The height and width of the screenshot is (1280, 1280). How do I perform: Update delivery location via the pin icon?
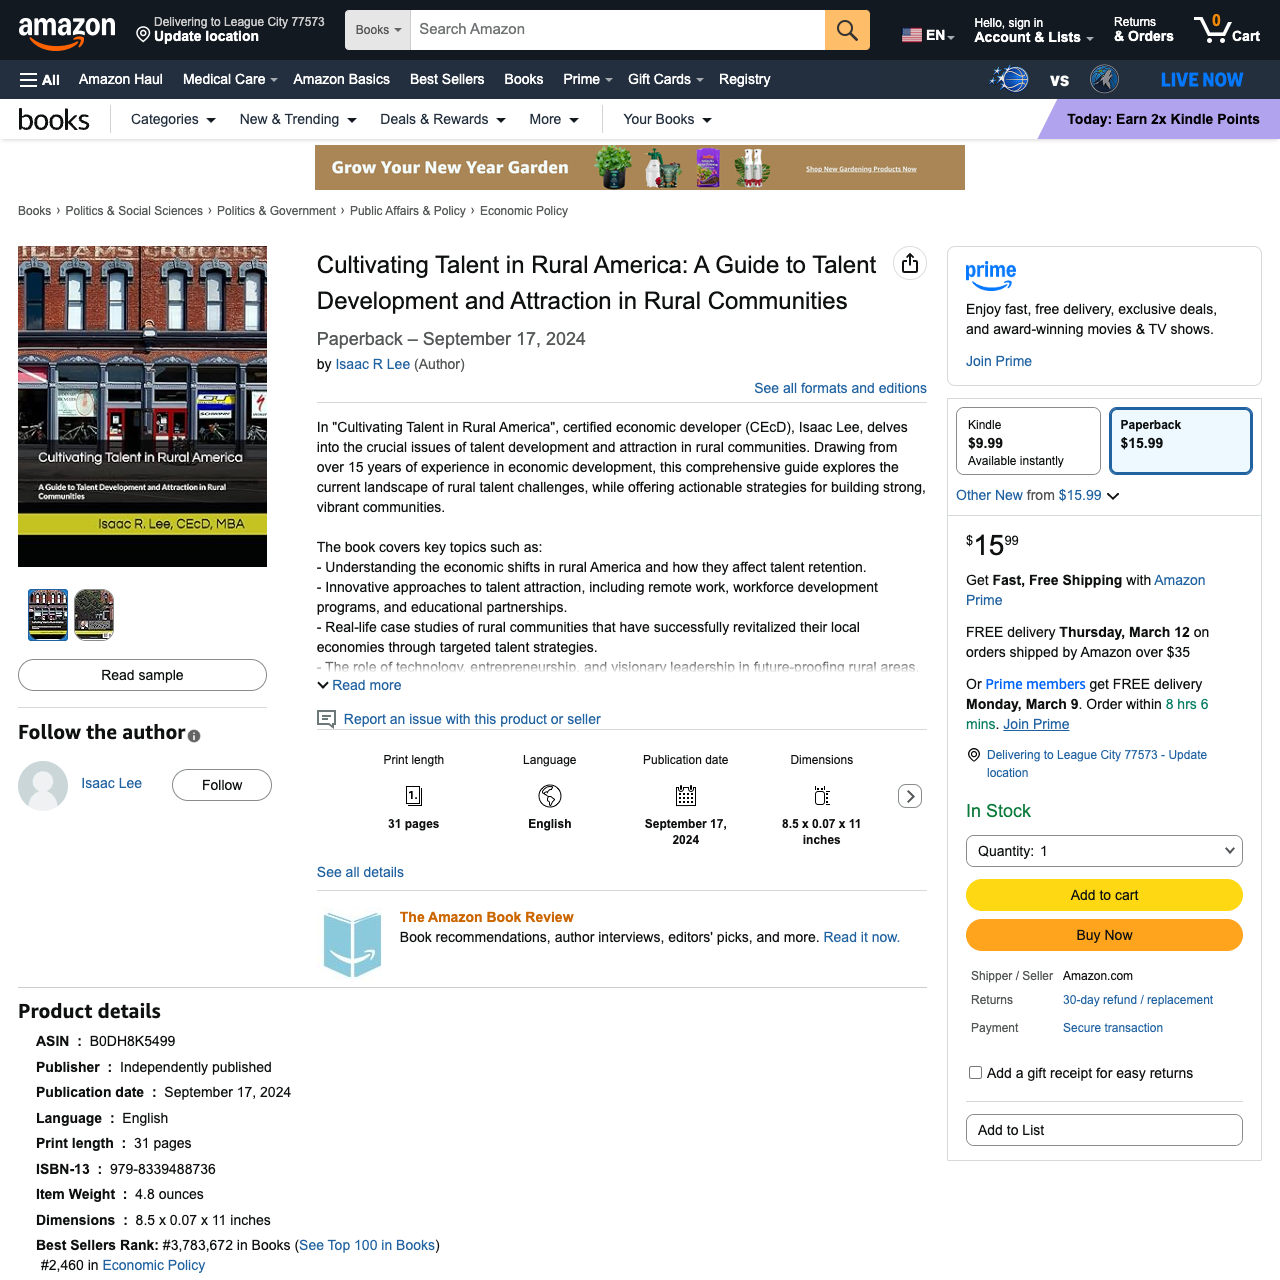click(141, 33)
